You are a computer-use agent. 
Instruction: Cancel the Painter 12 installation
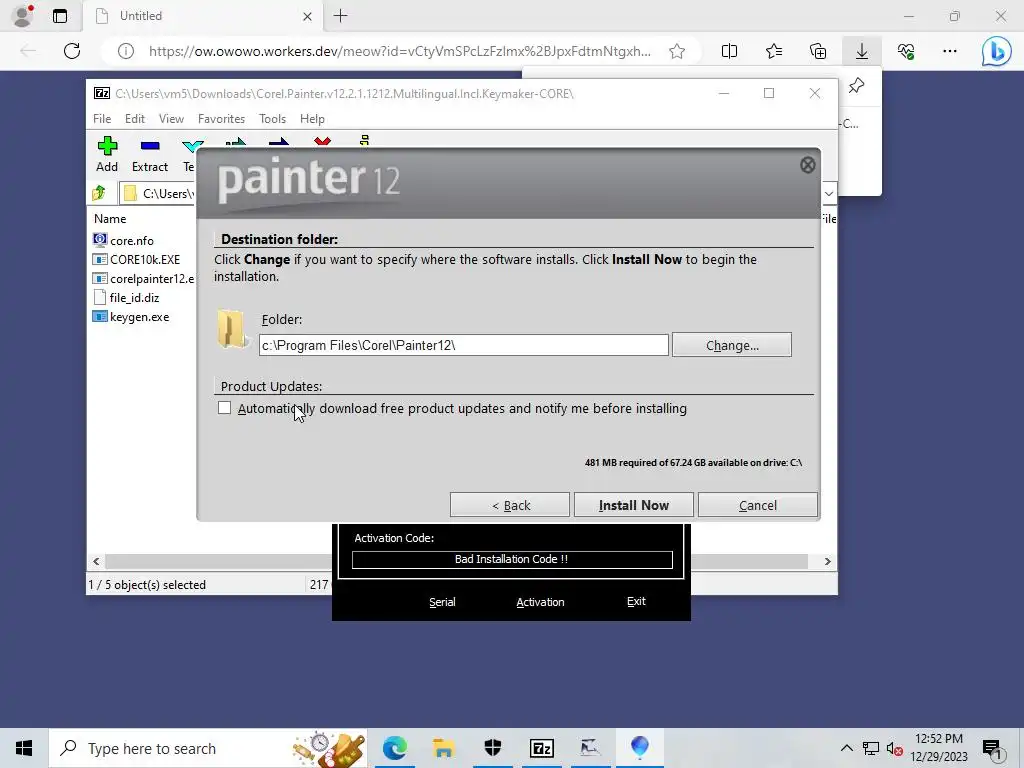758,505
